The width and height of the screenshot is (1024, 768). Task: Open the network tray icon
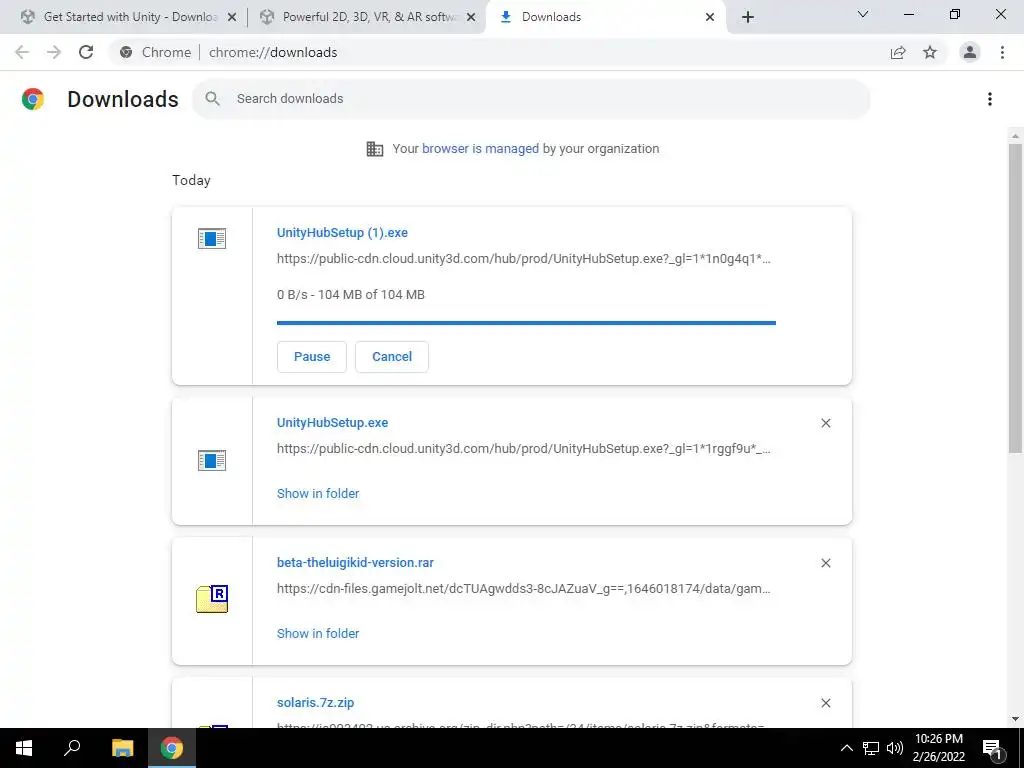871,748
